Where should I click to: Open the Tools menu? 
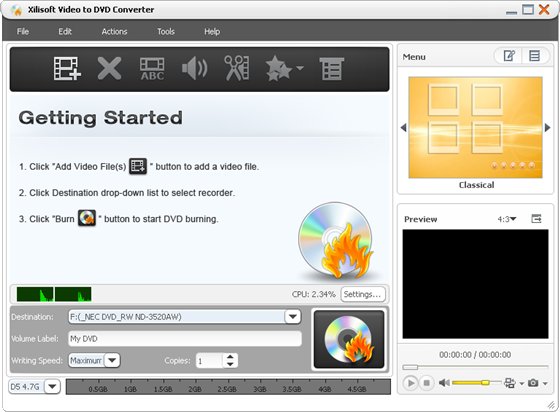click(x=166, y=31)
